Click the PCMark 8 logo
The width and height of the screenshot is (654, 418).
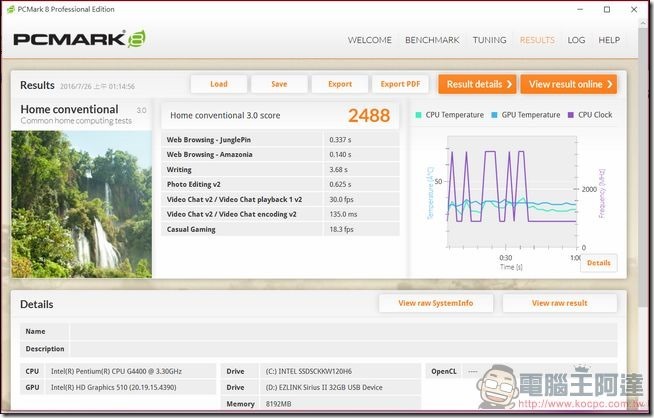coord(80,39)
